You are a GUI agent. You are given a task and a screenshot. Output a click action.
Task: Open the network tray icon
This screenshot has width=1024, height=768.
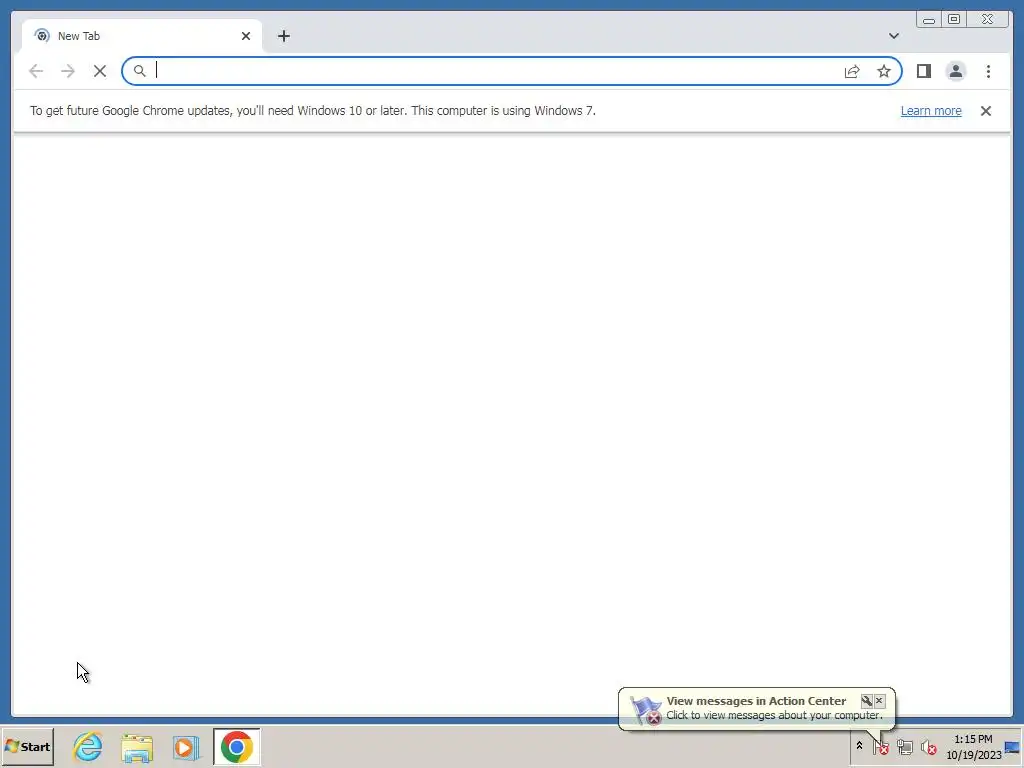pos(904,746)
